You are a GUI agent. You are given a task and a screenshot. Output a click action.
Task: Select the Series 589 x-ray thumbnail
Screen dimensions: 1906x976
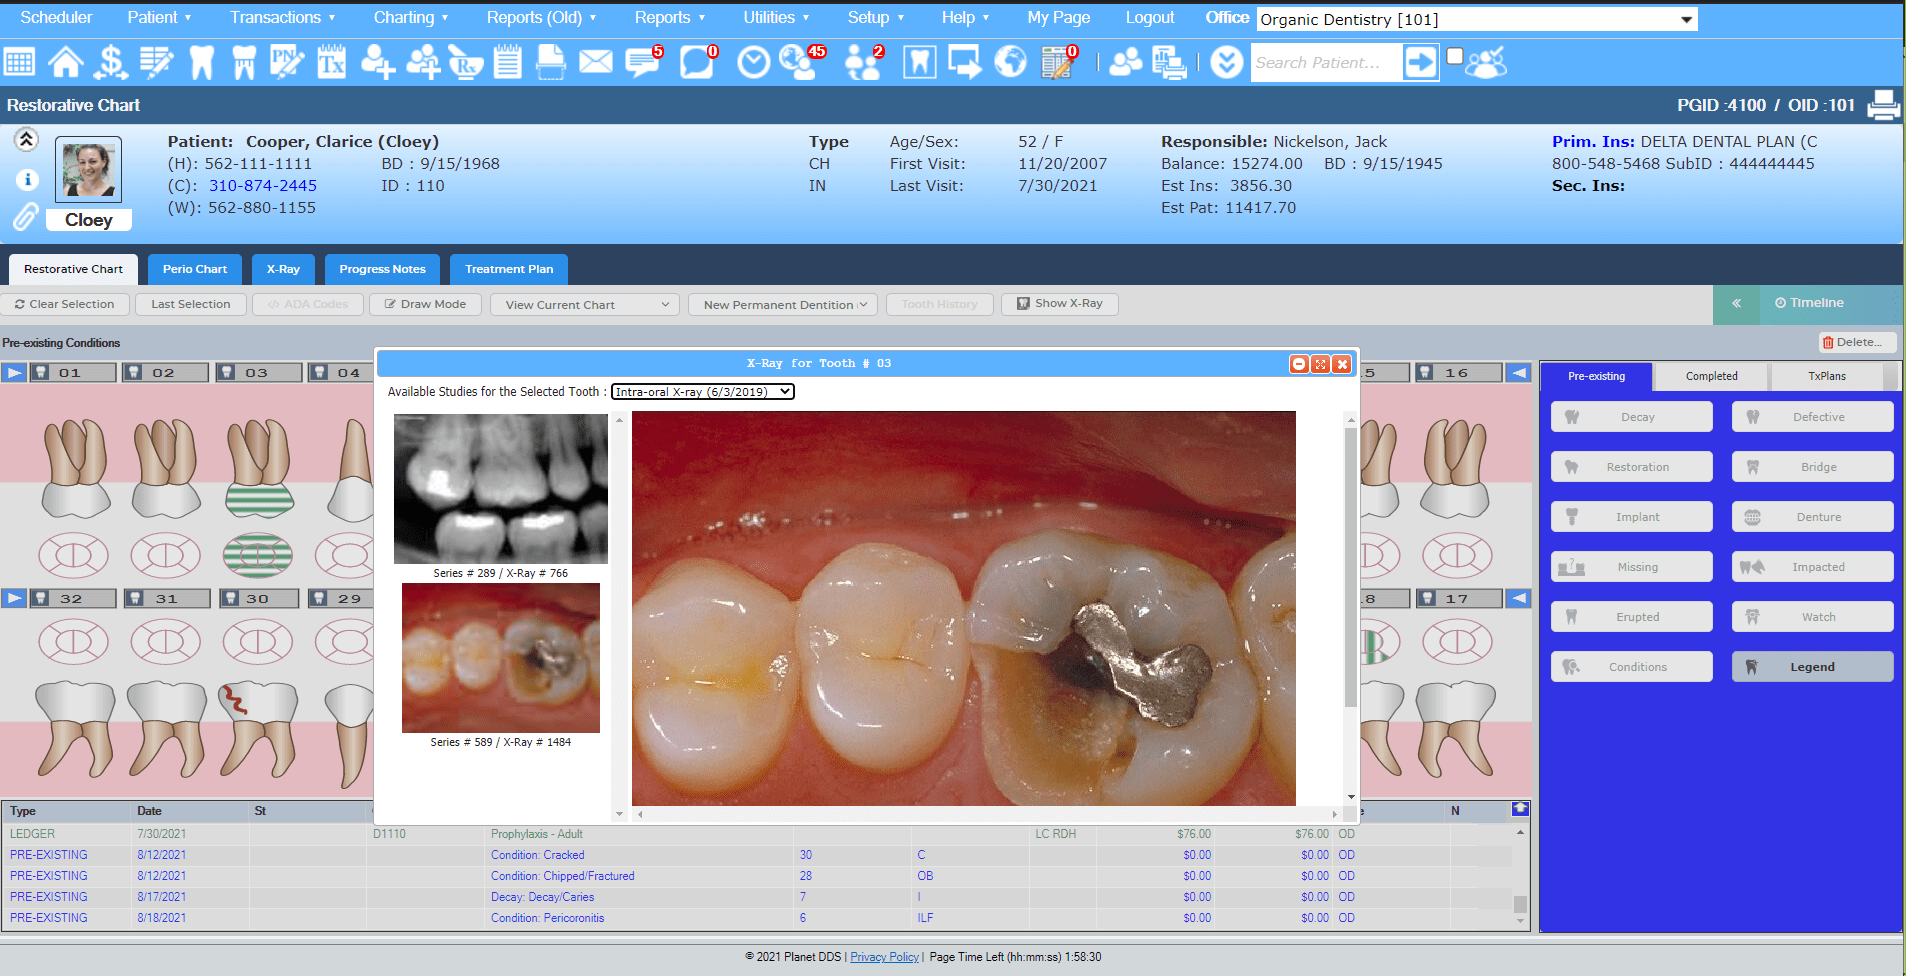click(x=501, y=658)
